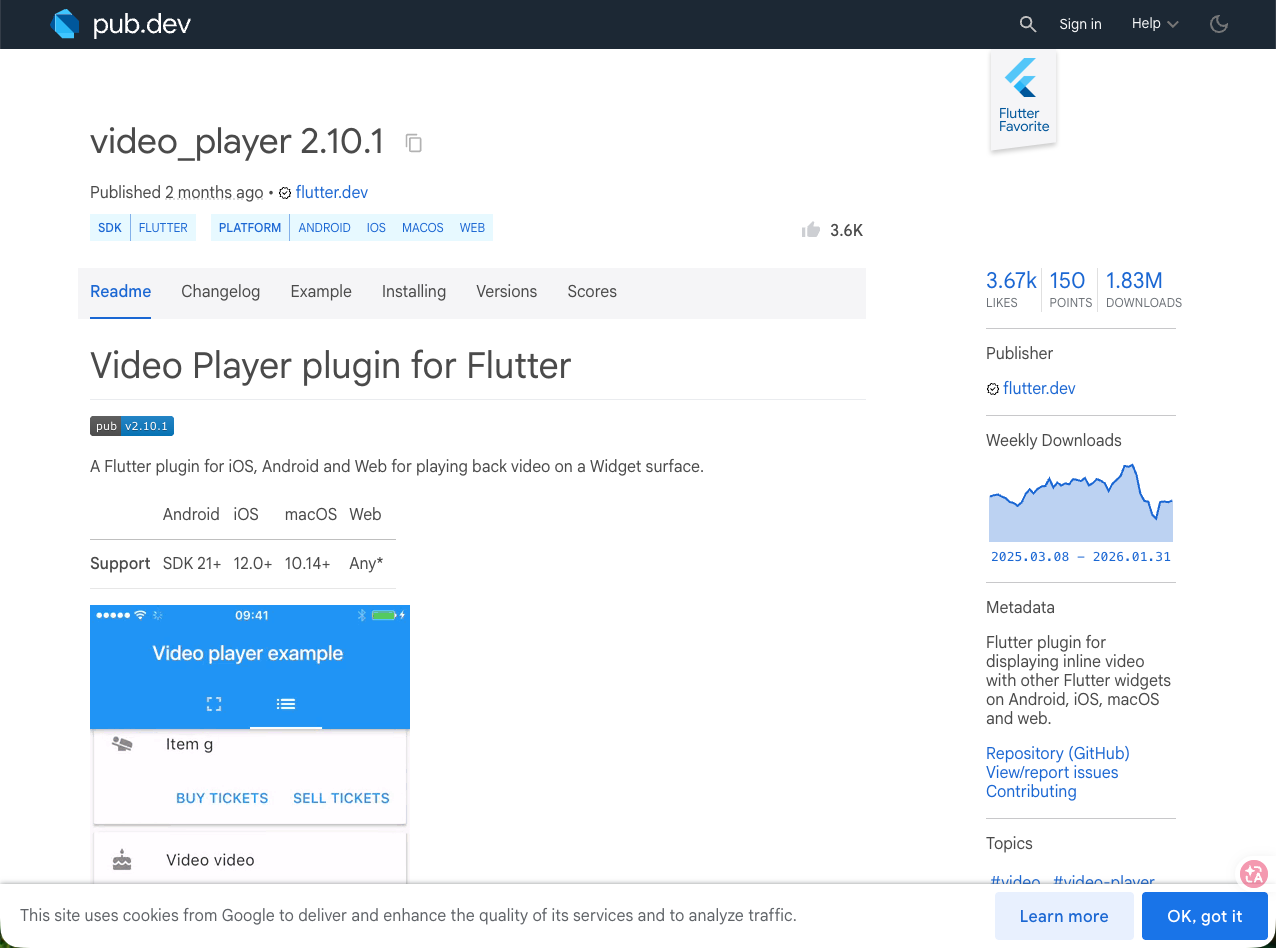Toggle dark mode with the moon icon

(x=1219, y=24)
